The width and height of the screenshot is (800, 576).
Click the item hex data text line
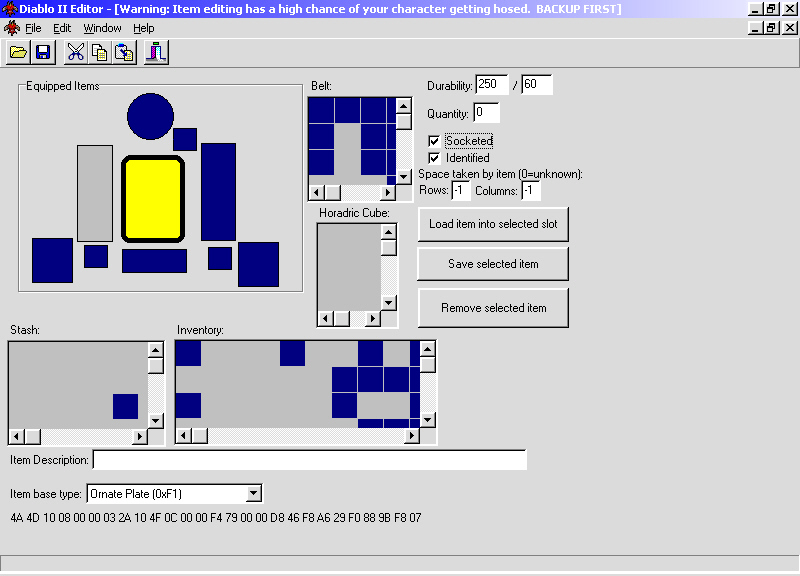216,518
